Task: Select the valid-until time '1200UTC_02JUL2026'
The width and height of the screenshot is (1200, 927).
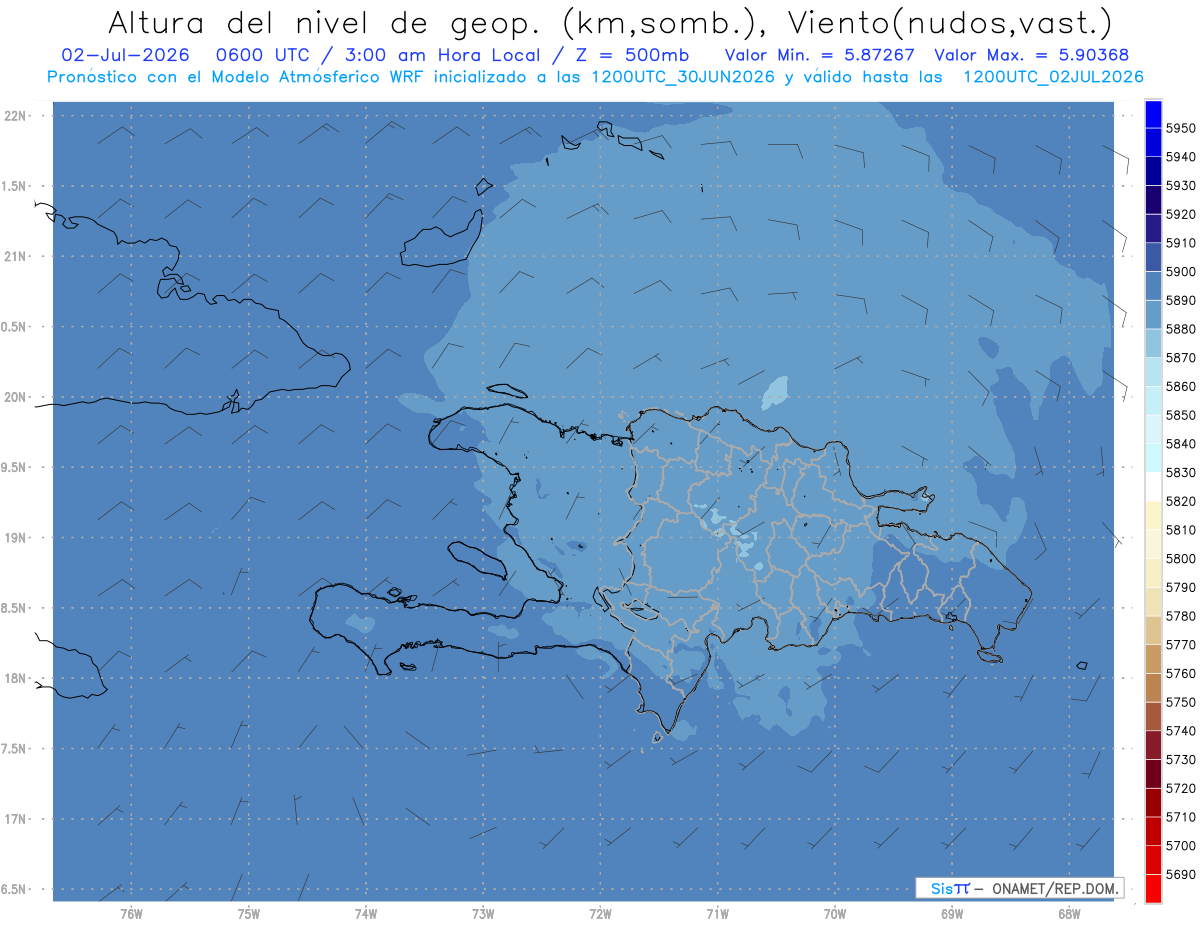Action: [x=1053, y=76]
